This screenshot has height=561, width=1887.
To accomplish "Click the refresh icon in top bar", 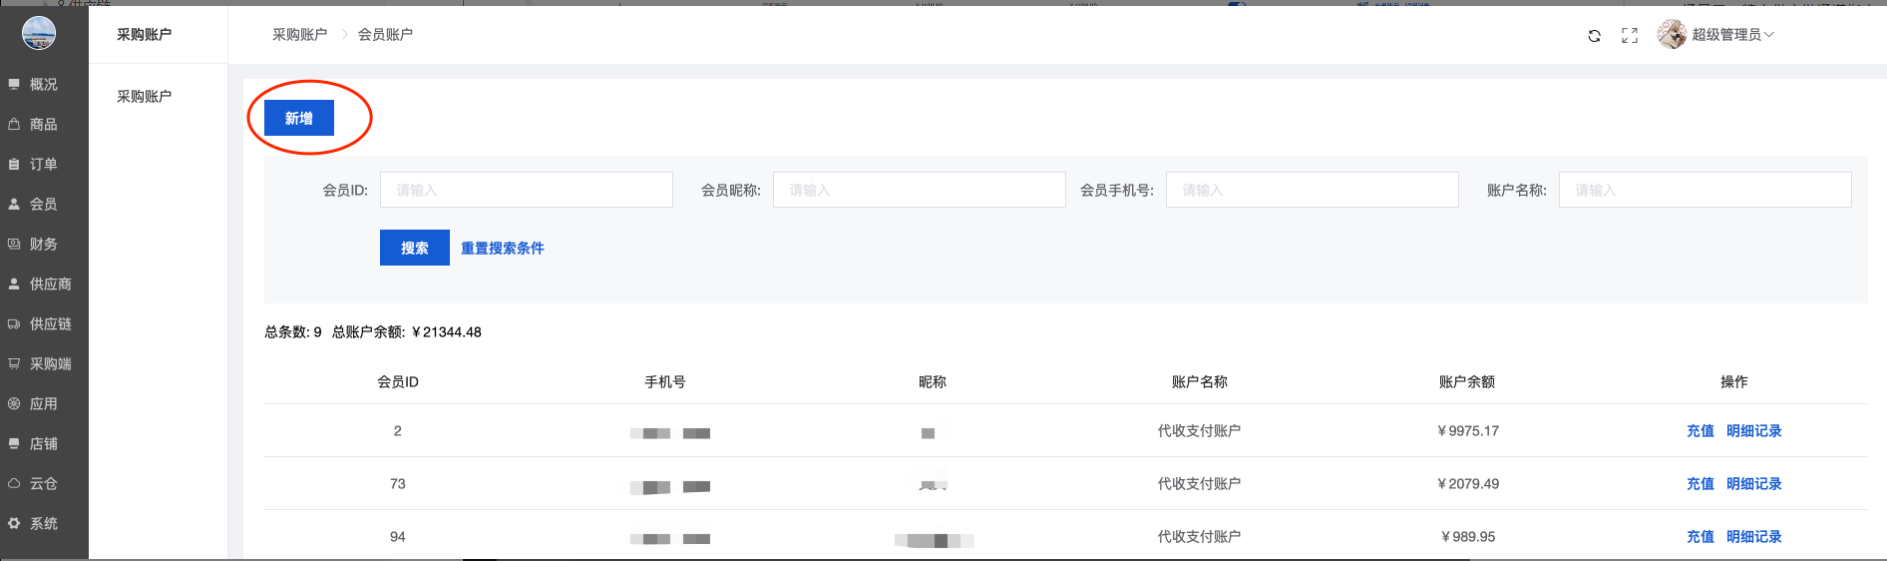I will click(1594, 36).
